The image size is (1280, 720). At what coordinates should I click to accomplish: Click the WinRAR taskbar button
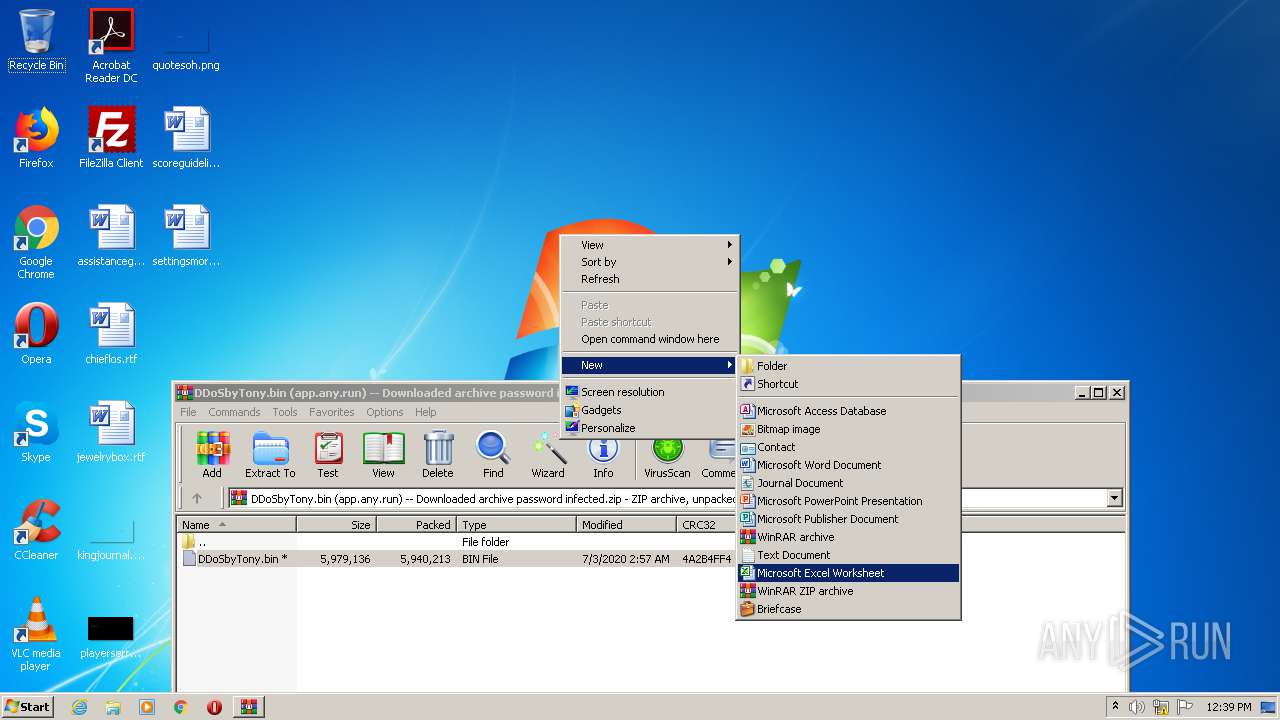click(249, 707)
